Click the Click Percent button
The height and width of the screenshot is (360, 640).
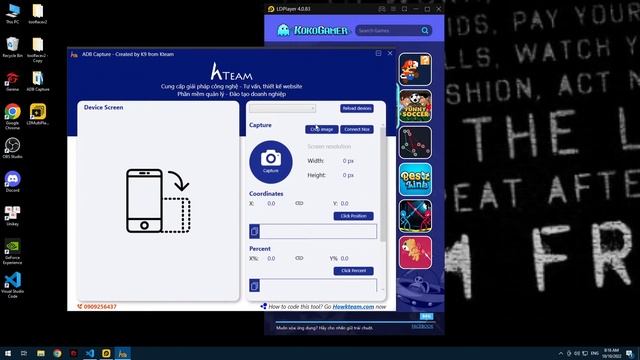(x=353, y=271)
